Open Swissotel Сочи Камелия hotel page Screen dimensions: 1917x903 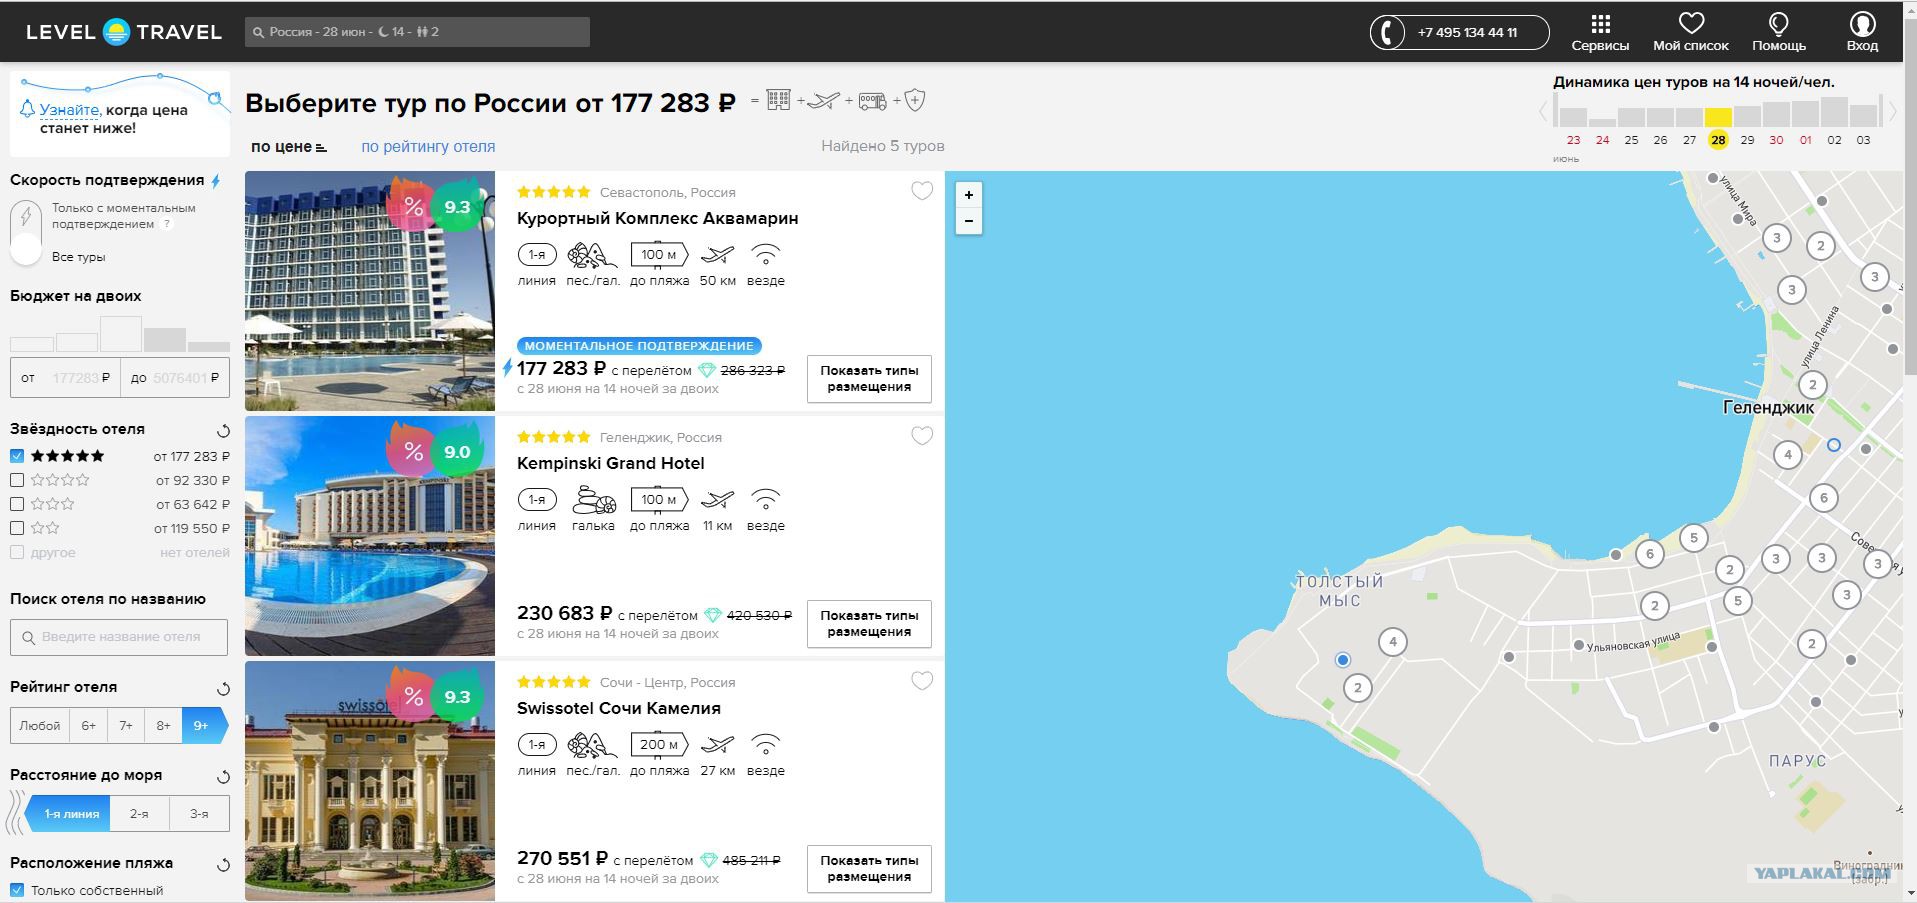pyautogui.click(x=618, y=709)
